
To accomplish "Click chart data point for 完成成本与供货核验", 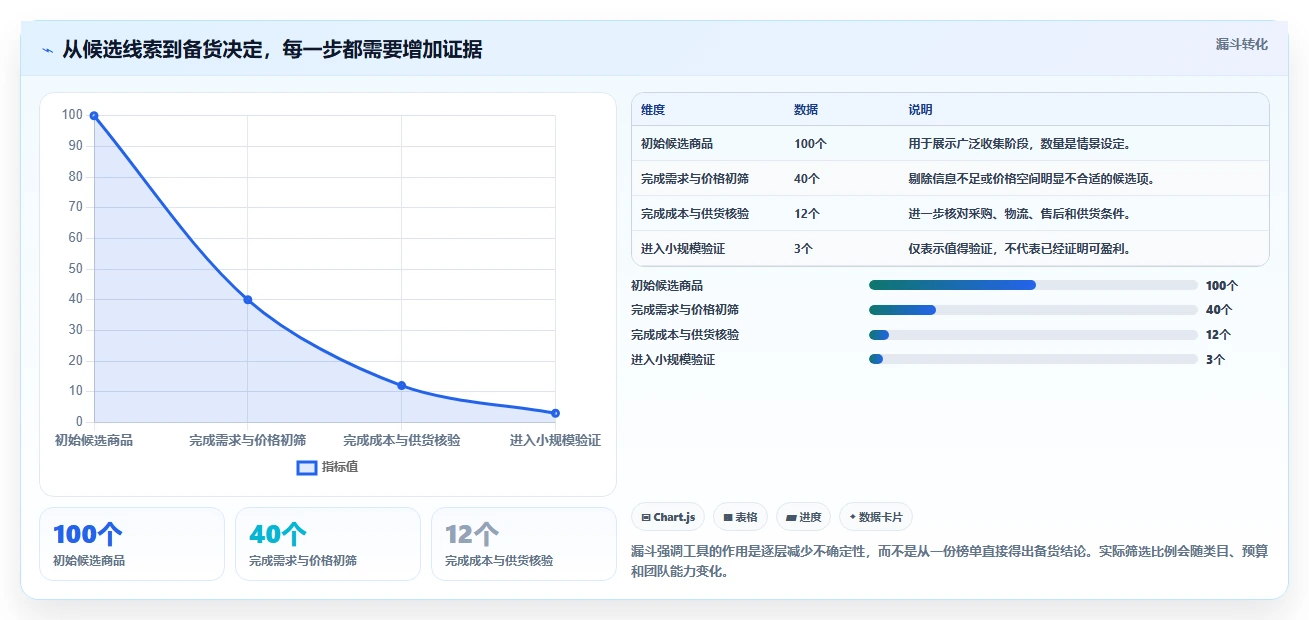I will pyautogui.click(x=402, y=386).
